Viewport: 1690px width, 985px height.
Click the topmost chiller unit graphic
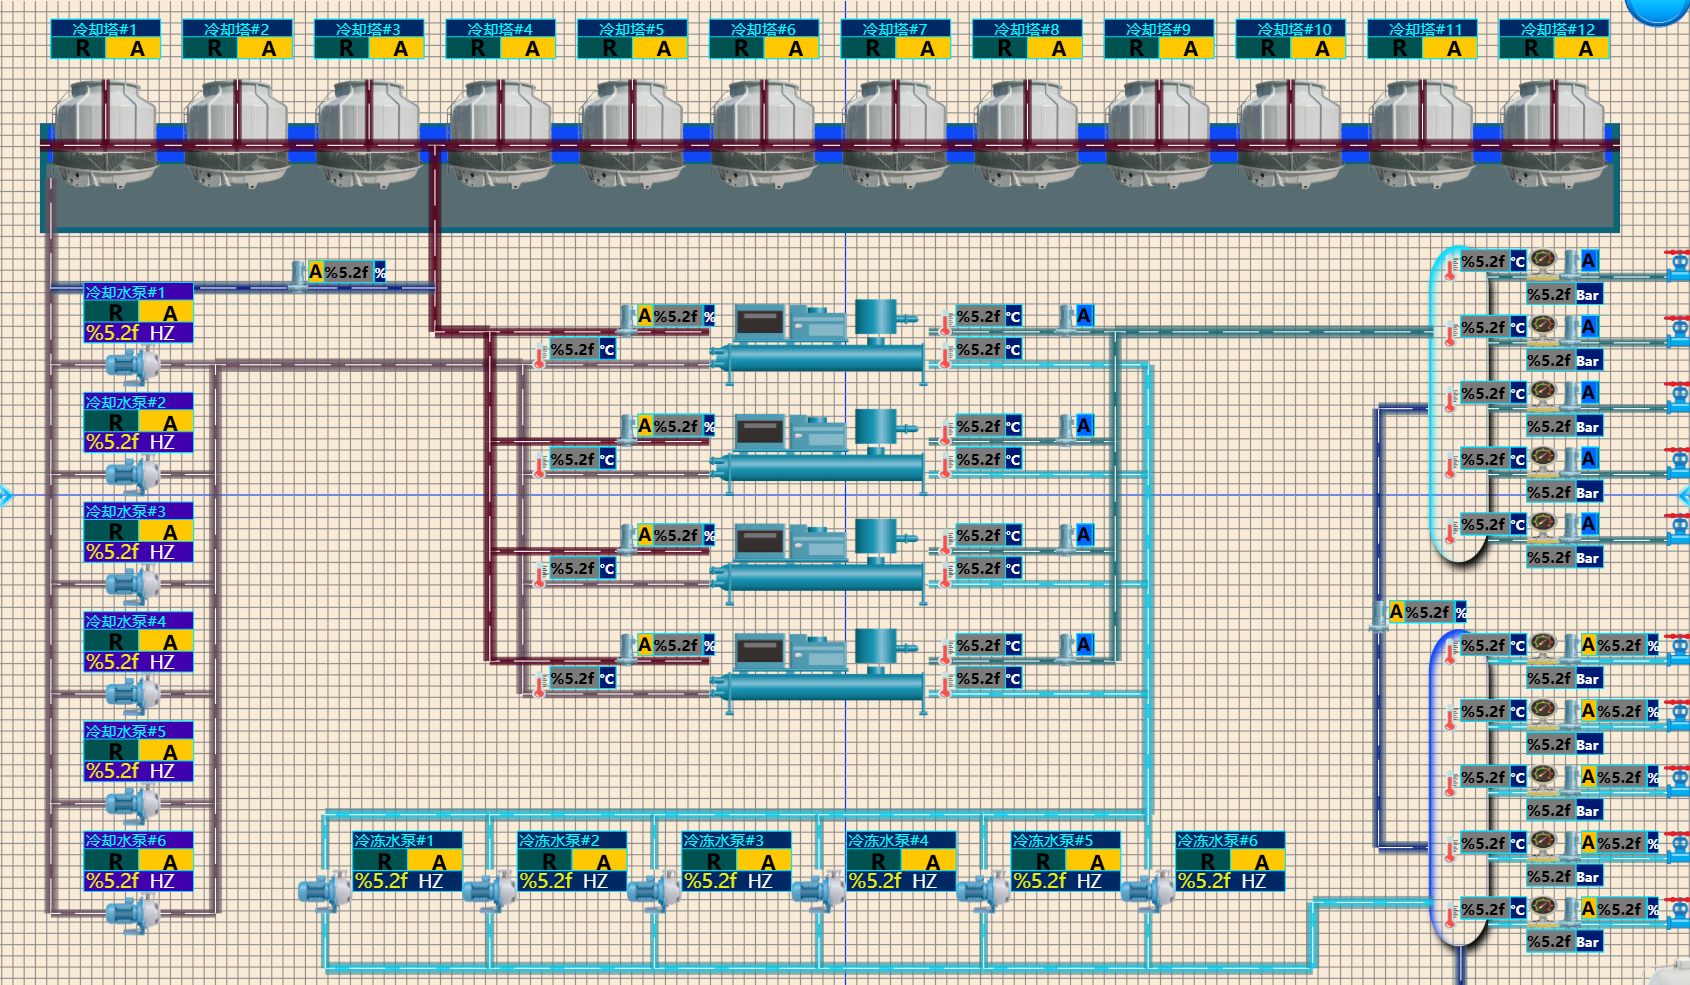818,338
